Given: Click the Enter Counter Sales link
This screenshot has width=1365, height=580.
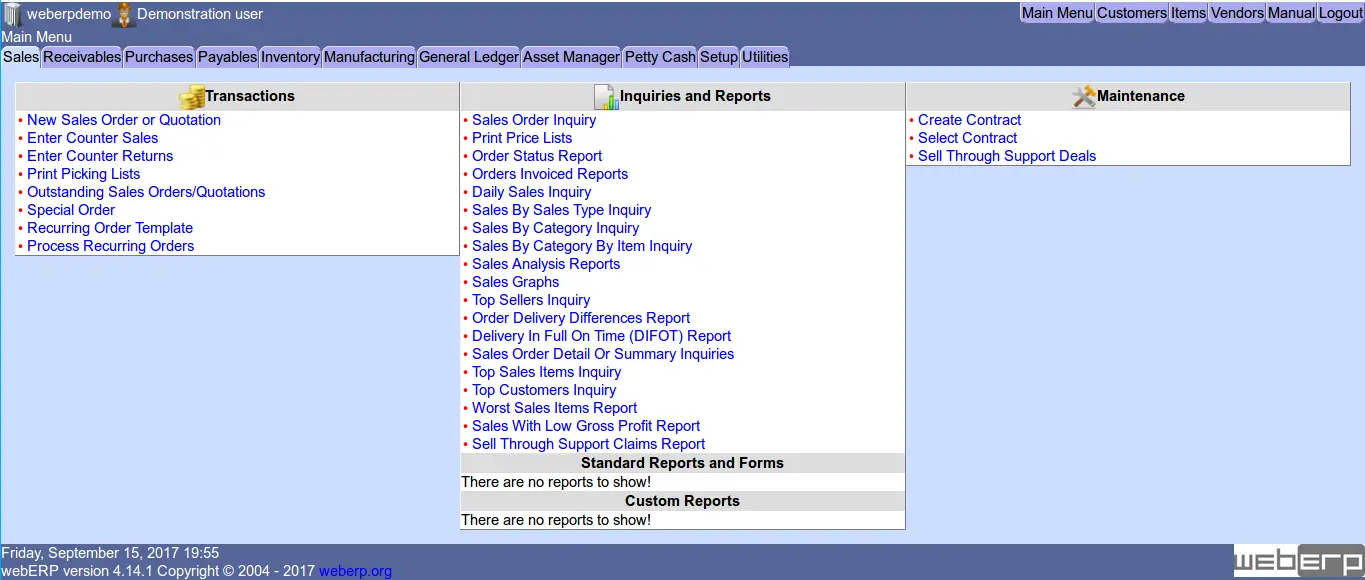Looking at the screenshot, I should (x=93, y=138).
